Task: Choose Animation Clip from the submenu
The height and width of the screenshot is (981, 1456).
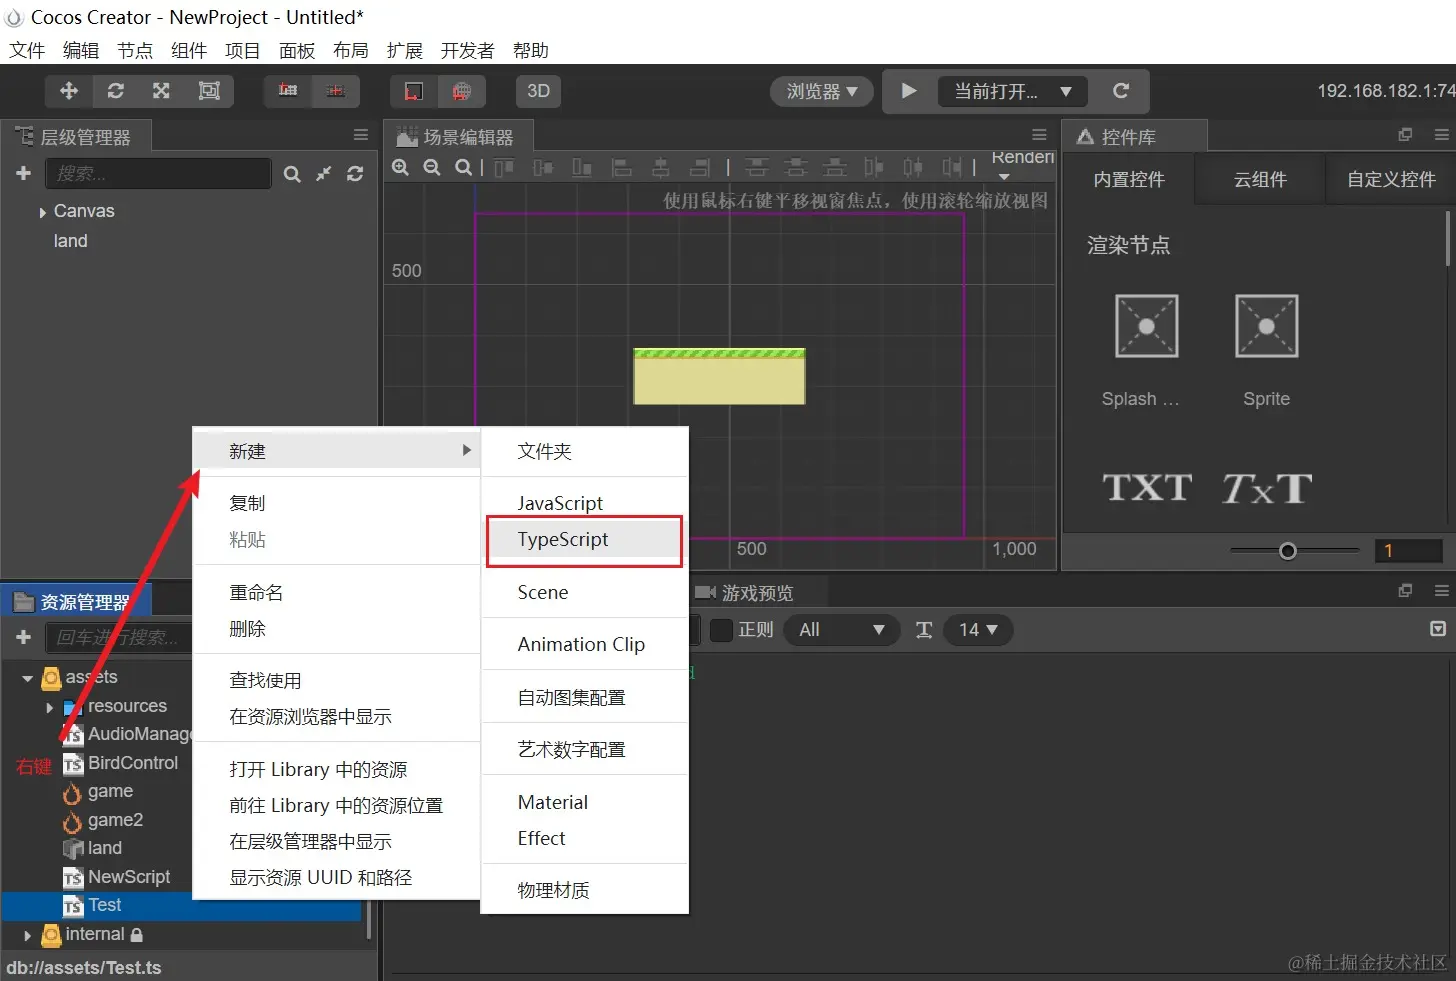Action: pos(585,645)
